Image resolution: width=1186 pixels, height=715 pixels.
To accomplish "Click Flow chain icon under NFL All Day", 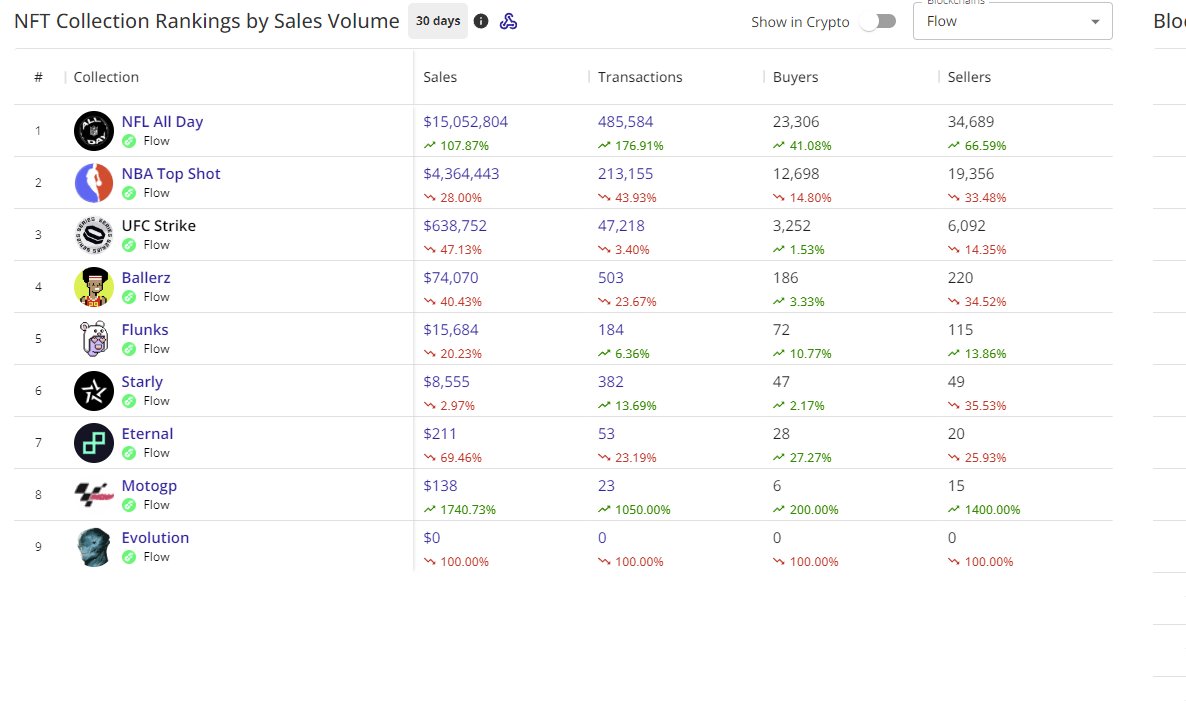I will tap(129, 141).
